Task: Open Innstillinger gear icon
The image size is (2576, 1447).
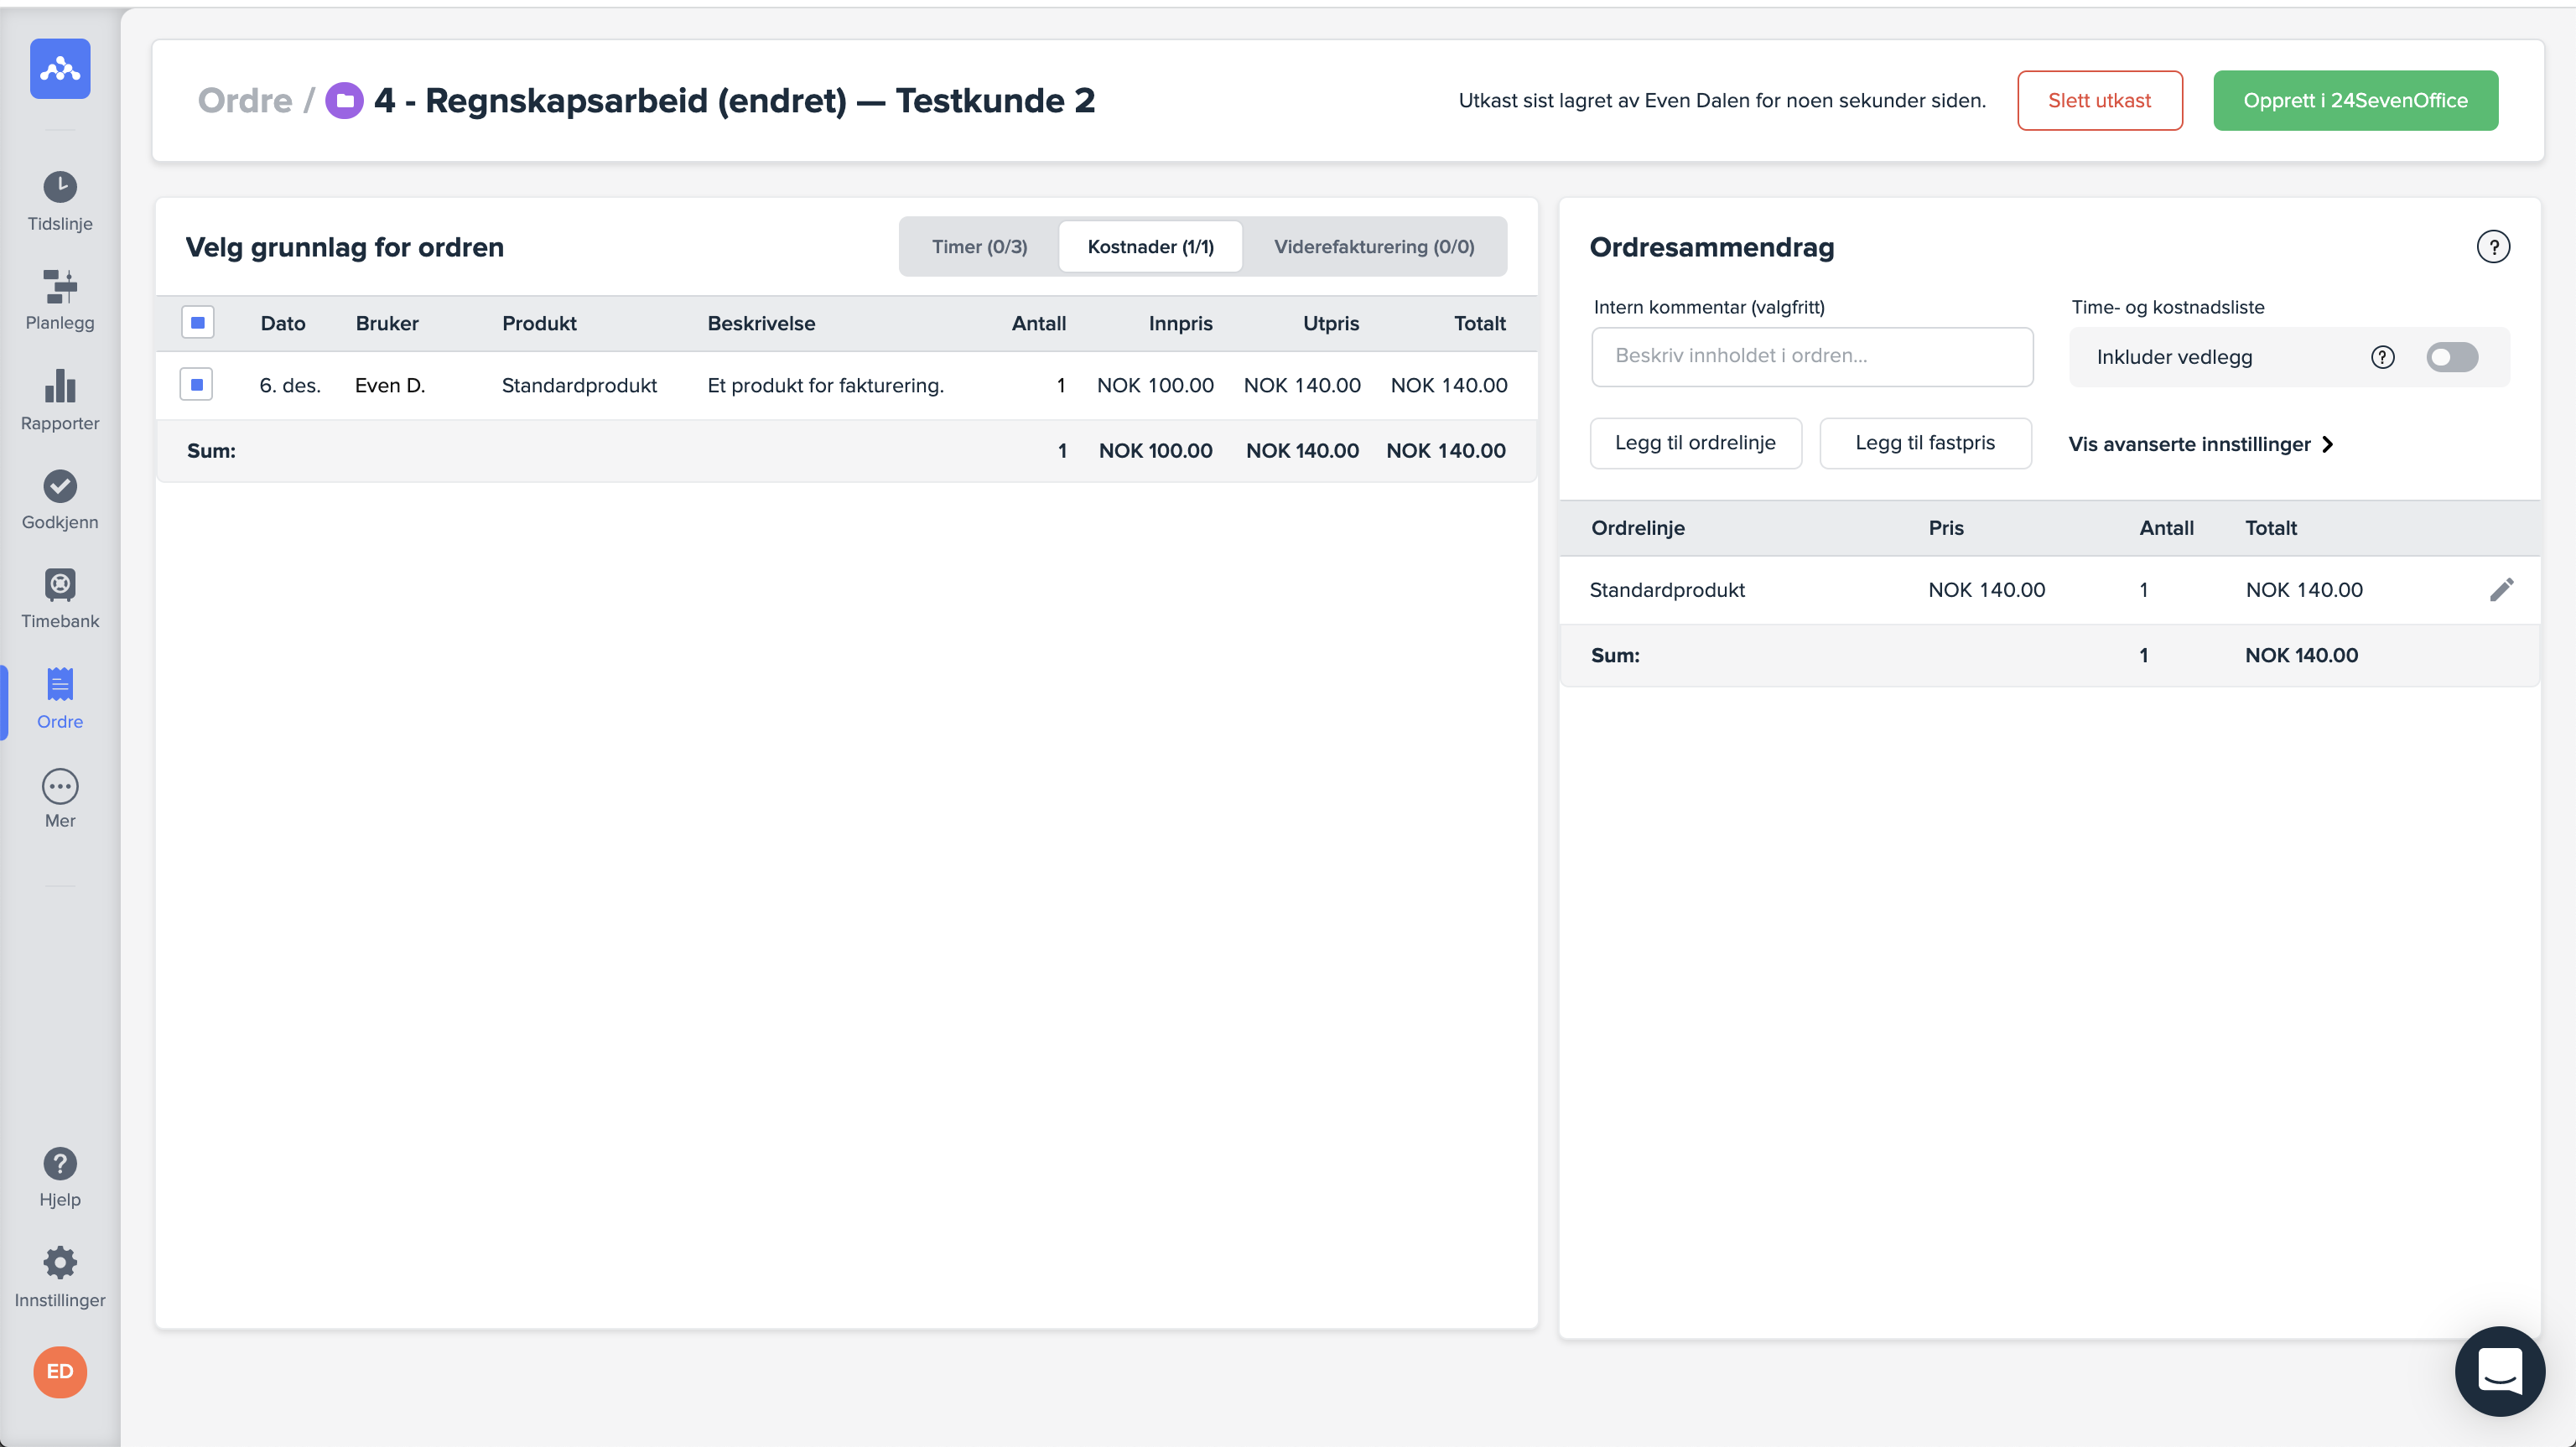Action: (60, 1263)
